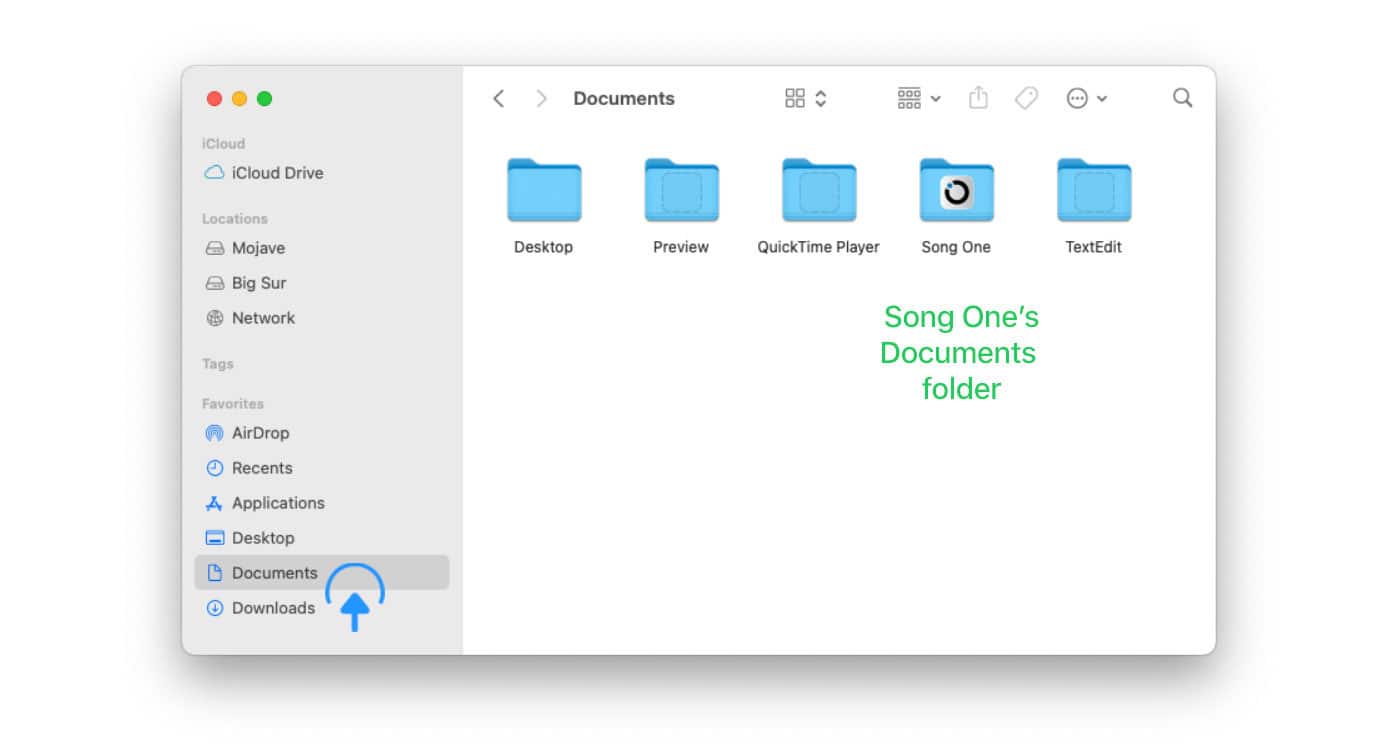Screen dimensions: 1393x750
Task: Select the TextEdit folder icon
Action: (1094, 190)
